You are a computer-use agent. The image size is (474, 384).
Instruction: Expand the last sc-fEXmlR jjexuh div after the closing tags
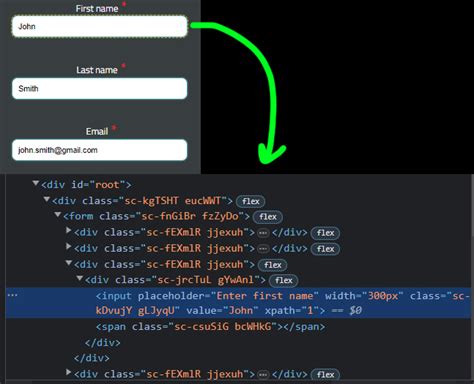(x=68, y=372)
